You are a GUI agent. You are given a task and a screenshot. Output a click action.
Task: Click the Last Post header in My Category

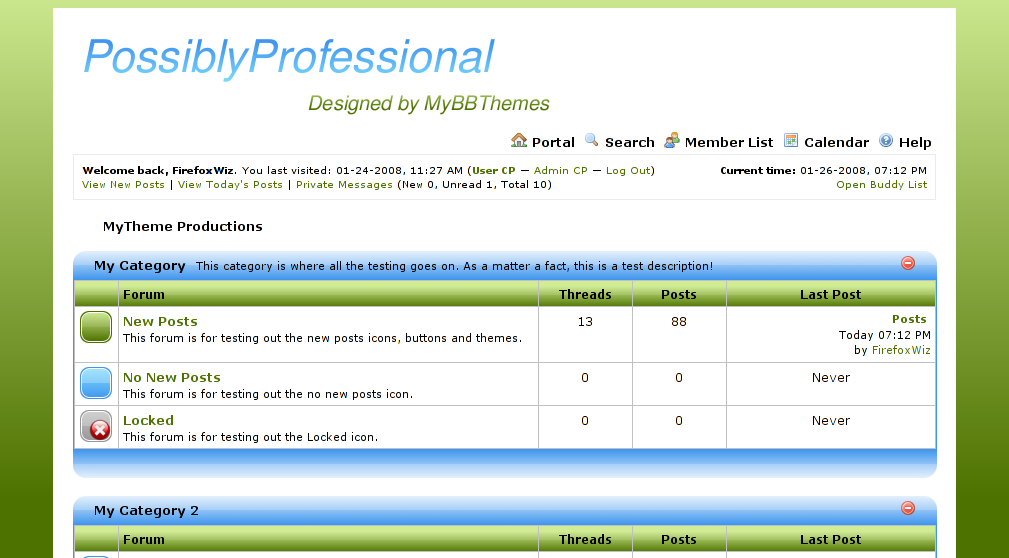tap(830, 294)
